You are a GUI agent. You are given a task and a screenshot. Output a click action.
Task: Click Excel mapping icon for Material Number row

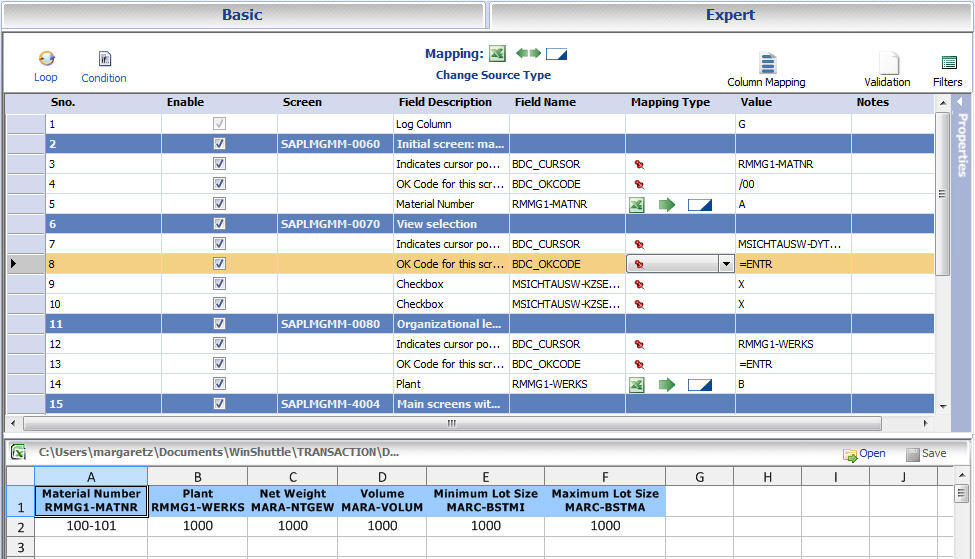pos(636,204)
